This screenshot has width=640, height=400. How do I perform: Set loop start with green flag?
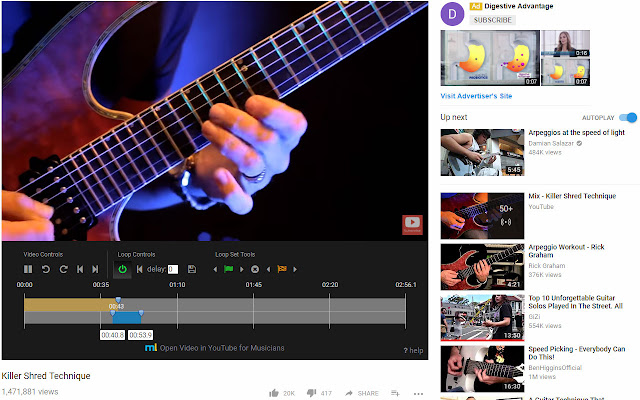coord(229,269)
